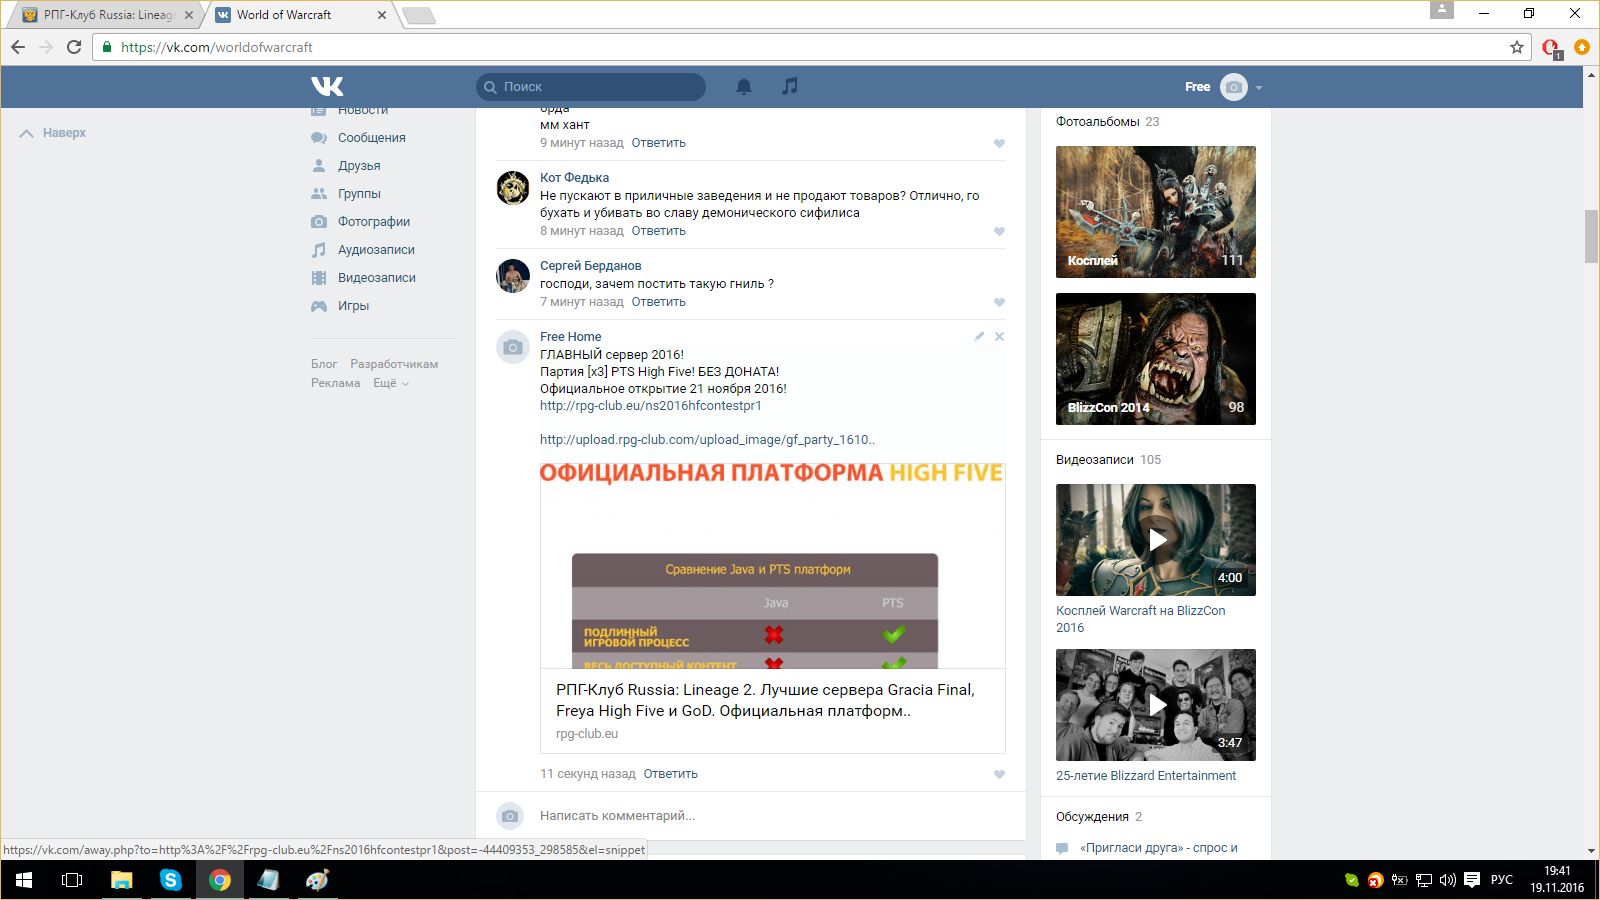Click the Фотографии camera icon
This screenshot has height=900, width=1600.
(319, 222)
